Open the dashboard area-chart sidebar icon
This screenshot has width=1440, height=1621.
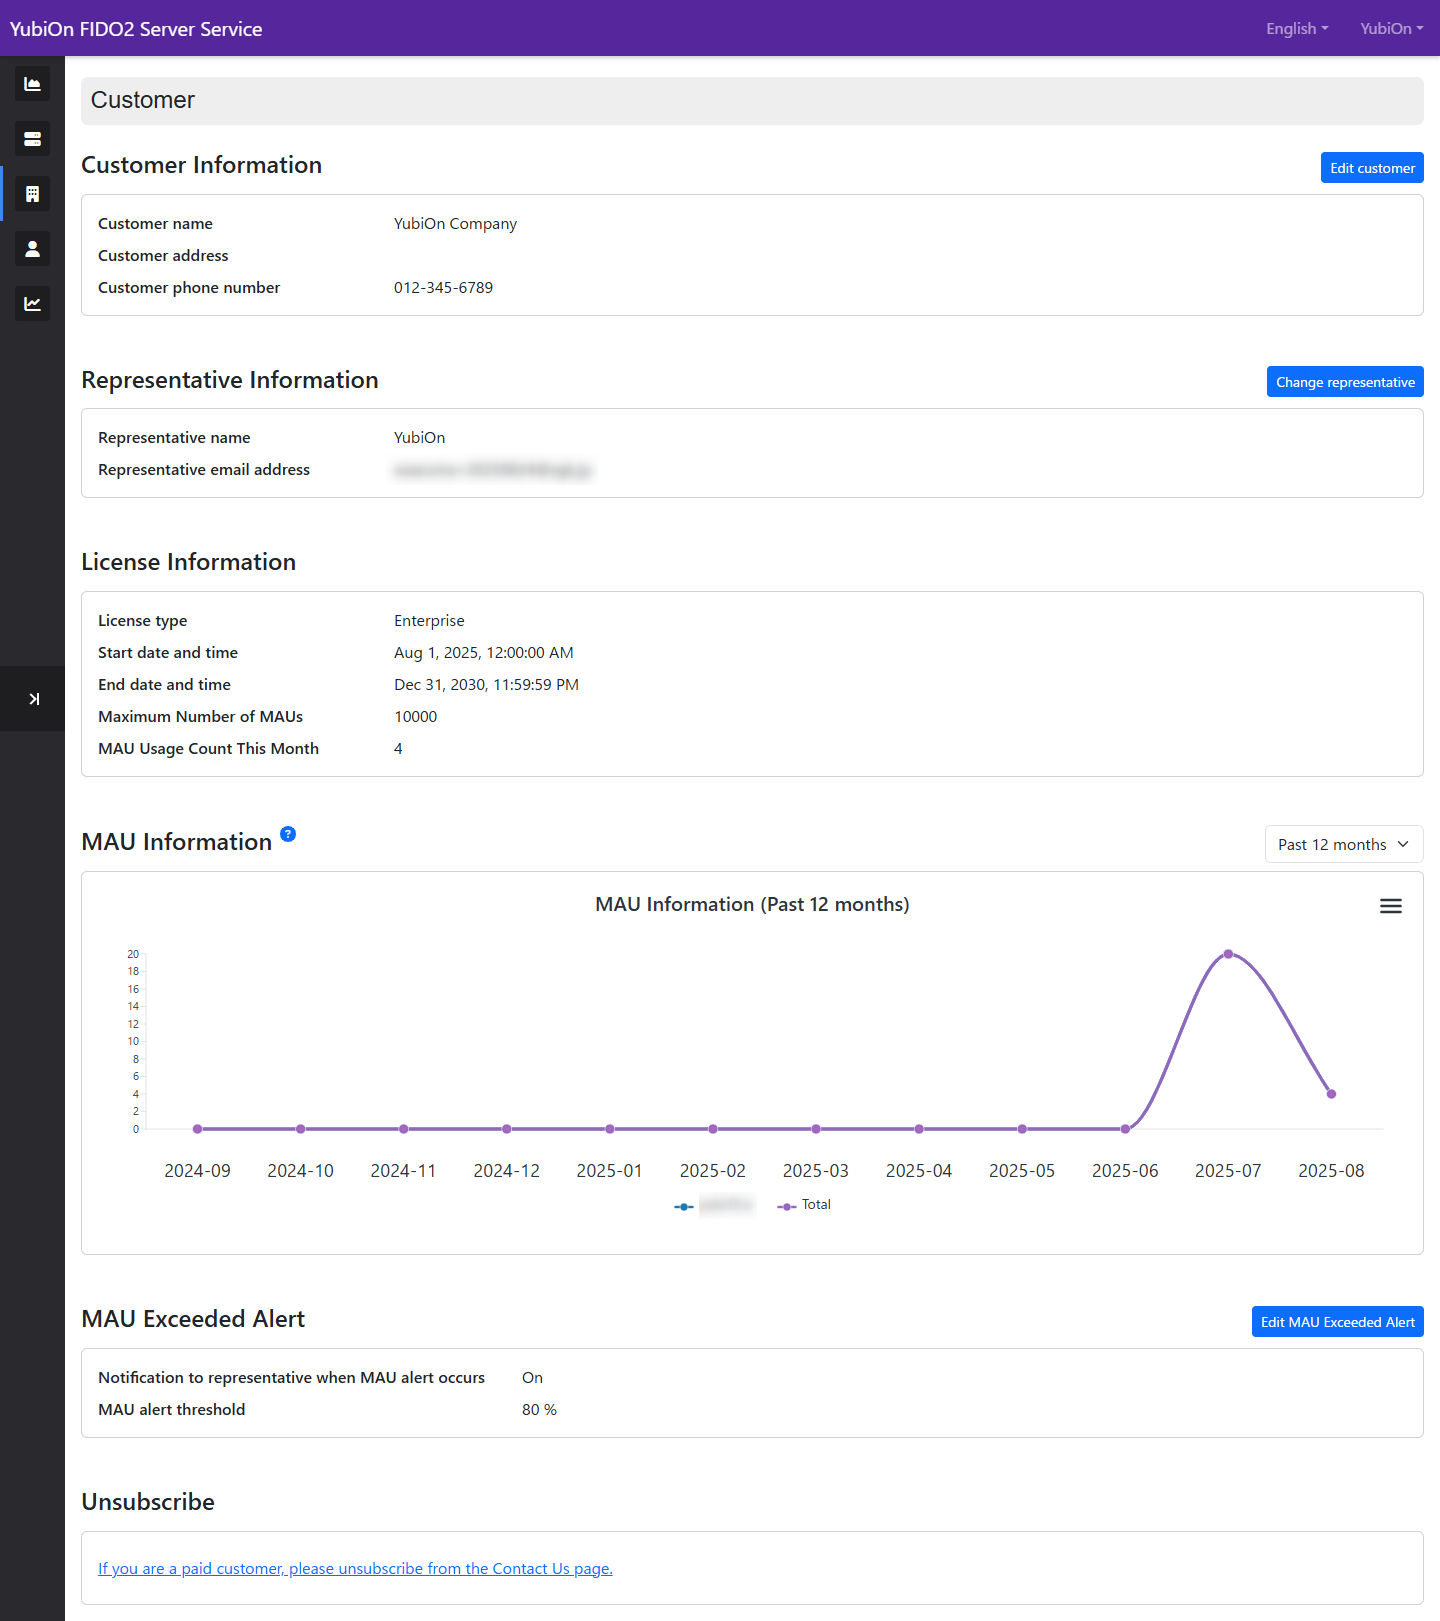coord(32,84)
